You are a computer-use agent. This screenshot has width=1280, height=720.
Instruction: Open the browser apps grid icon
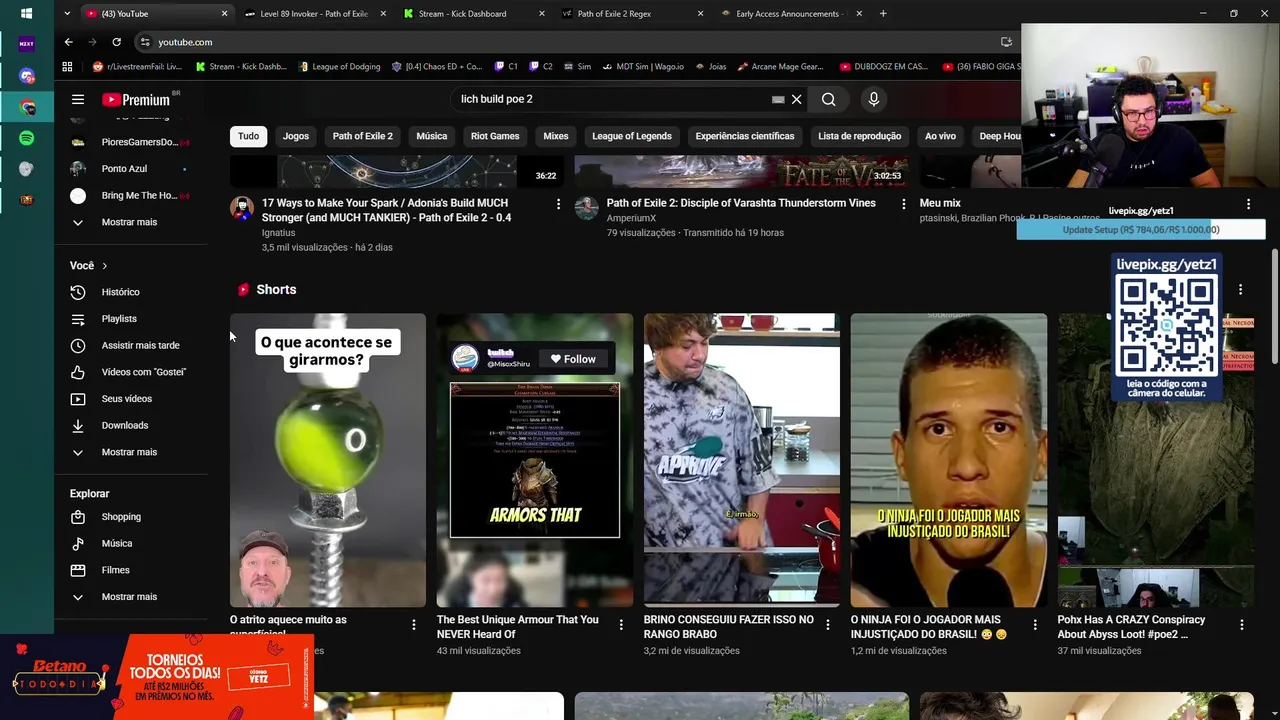(x=67, y=67)
